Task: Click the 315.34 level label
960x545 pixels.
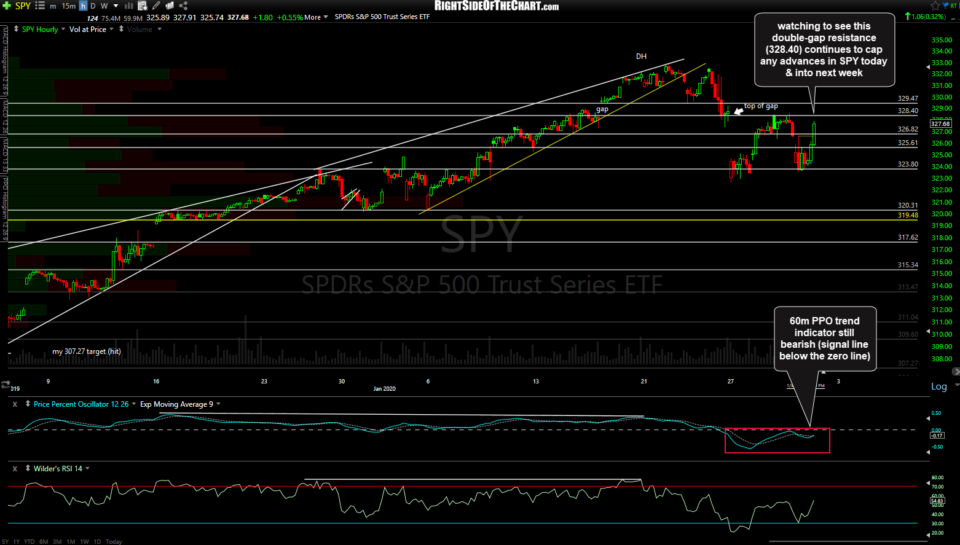Action: [x=908, y=265]
